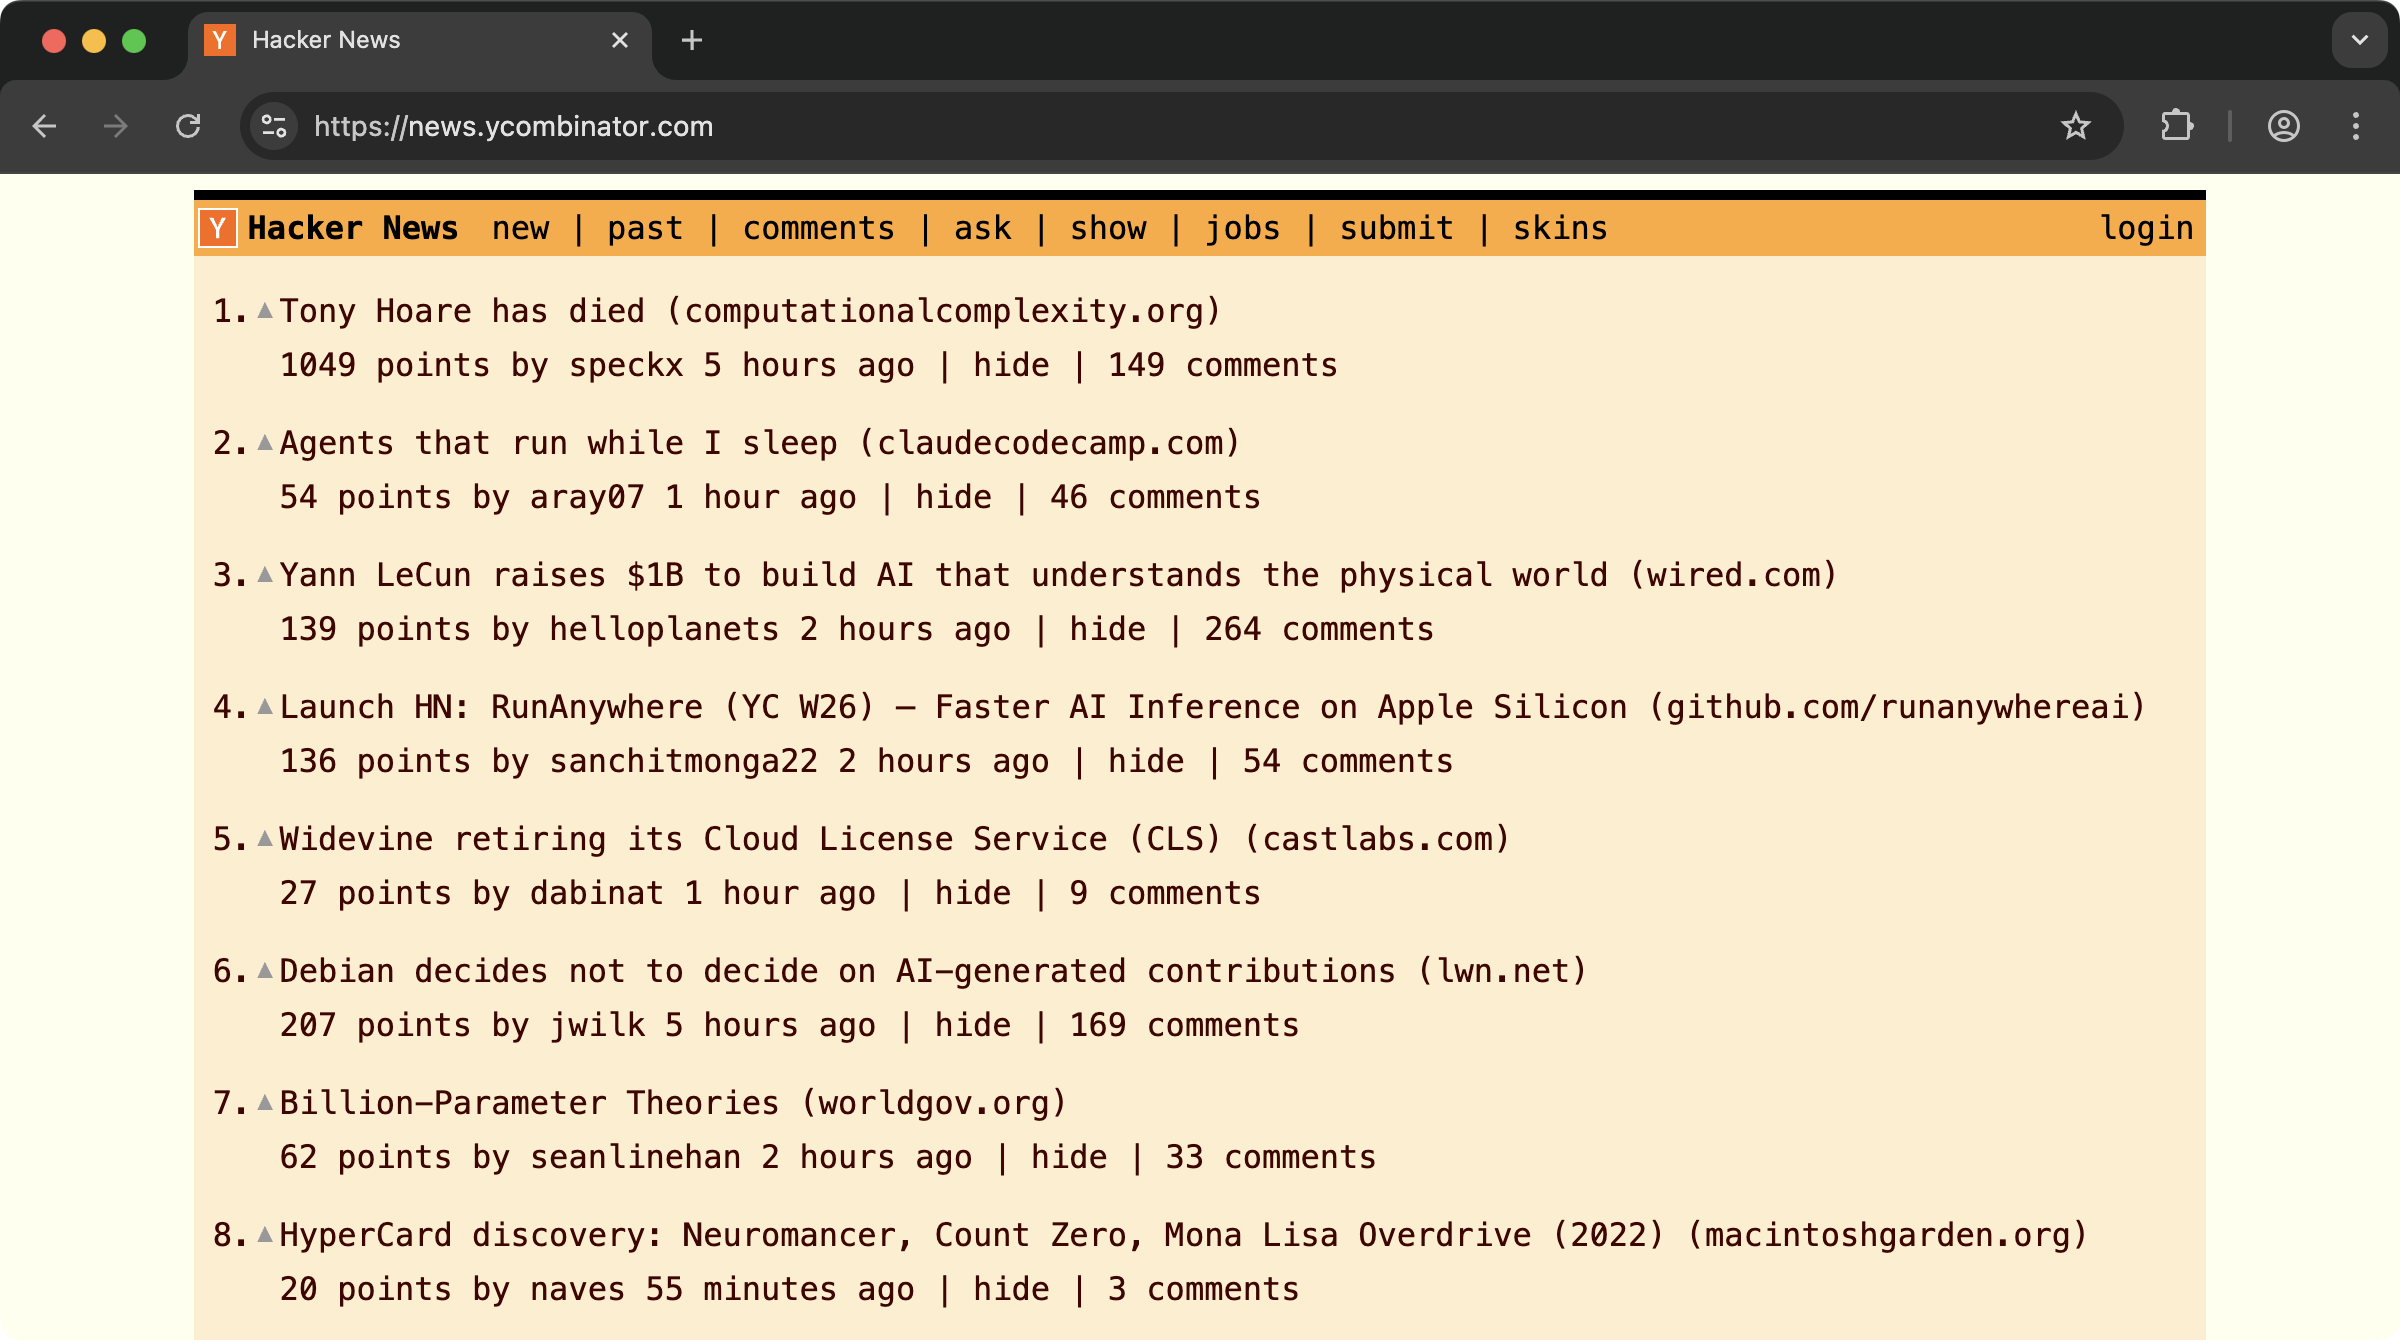Click the Hacker News Y logo
Viewport: 2400px width, 1340px height.
click(217, 228)
